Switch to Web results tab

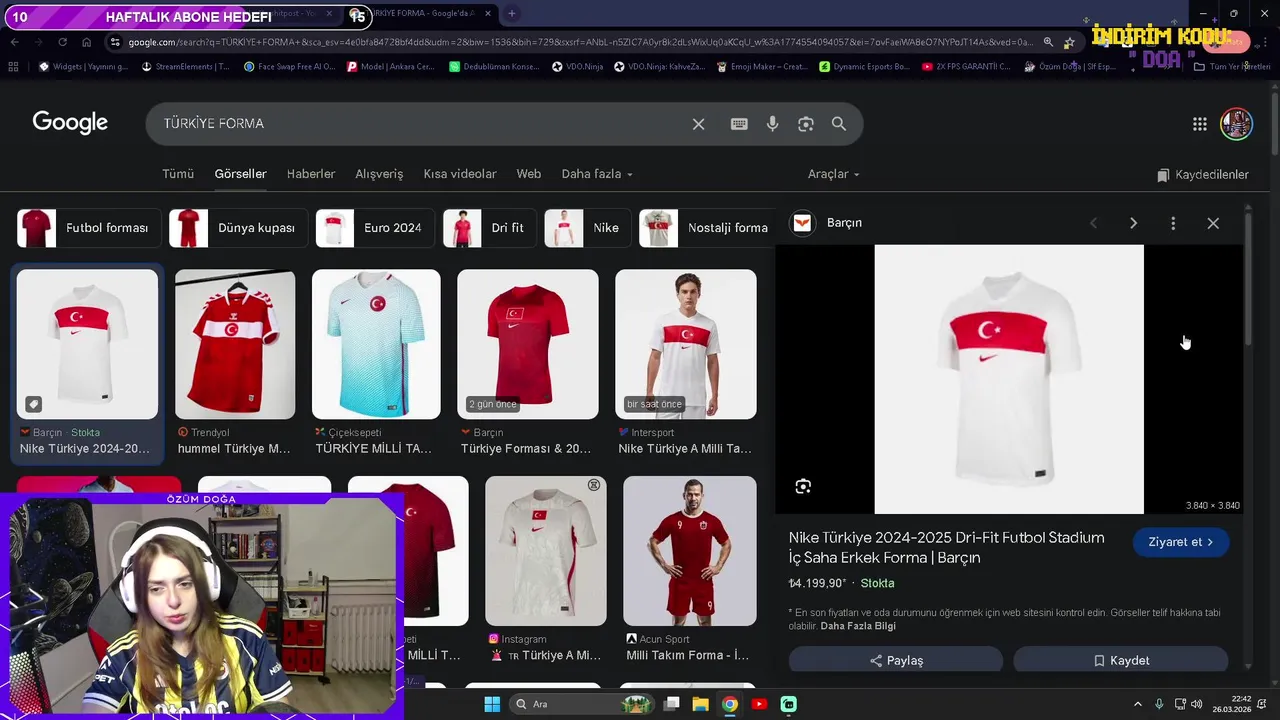coord(529,174)
